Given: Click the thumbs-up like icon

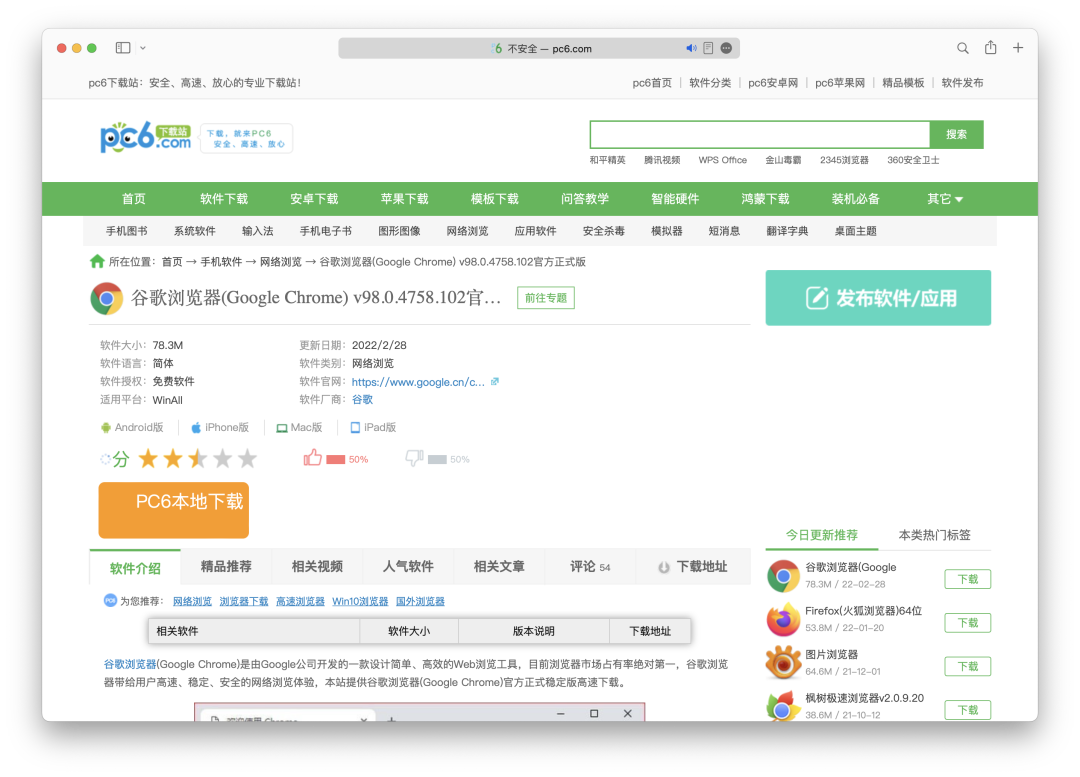Looking at the screenshot, I should (x=313, y=458).
